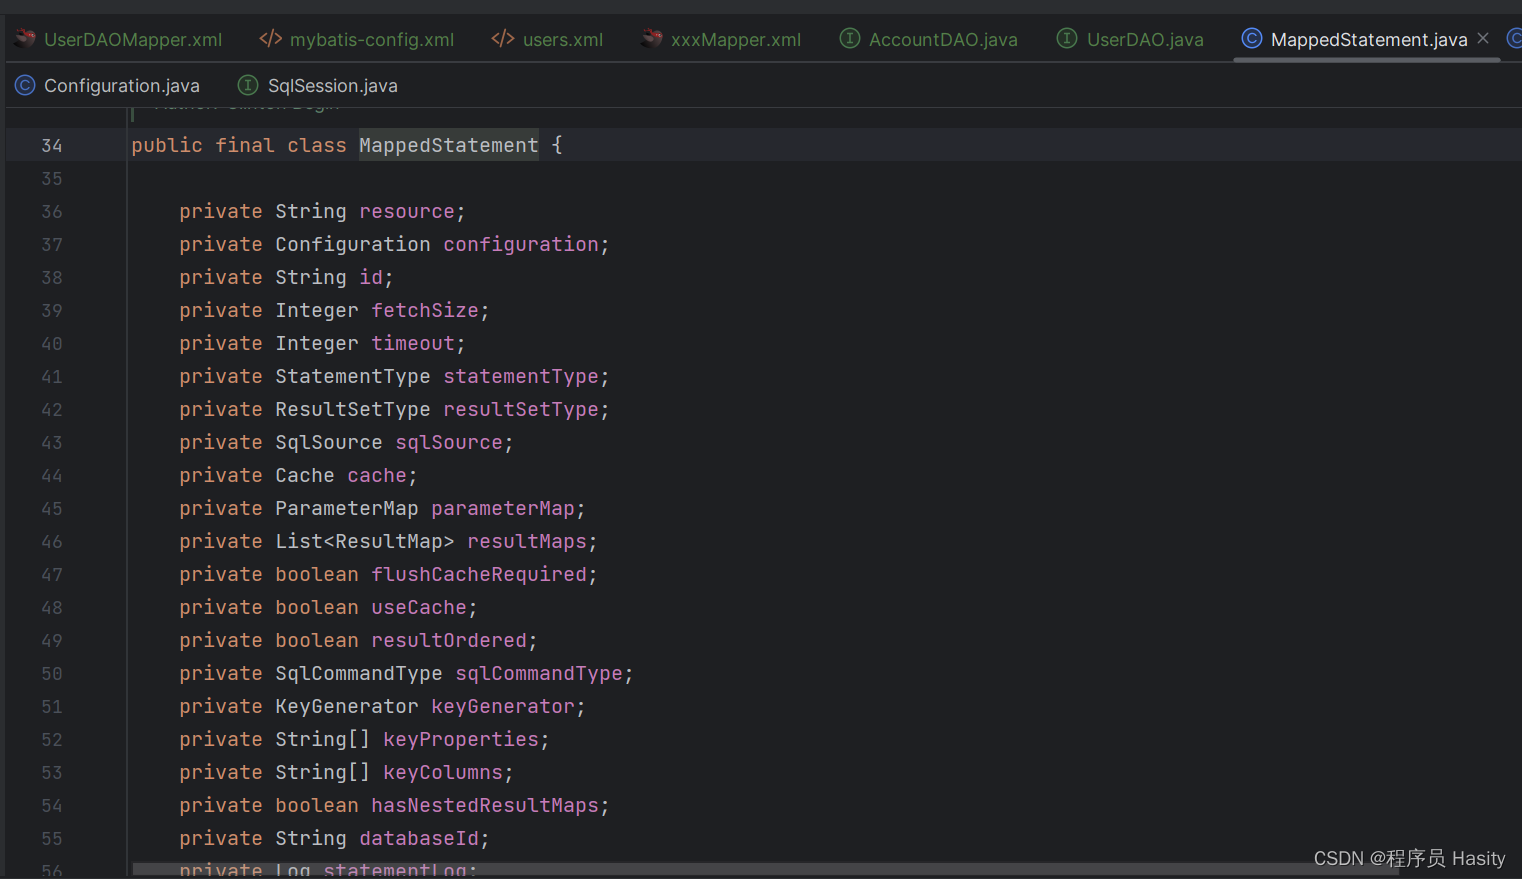Select the MappedStatement.java tab
1522x879 pixels.
tap(1369, 40)
